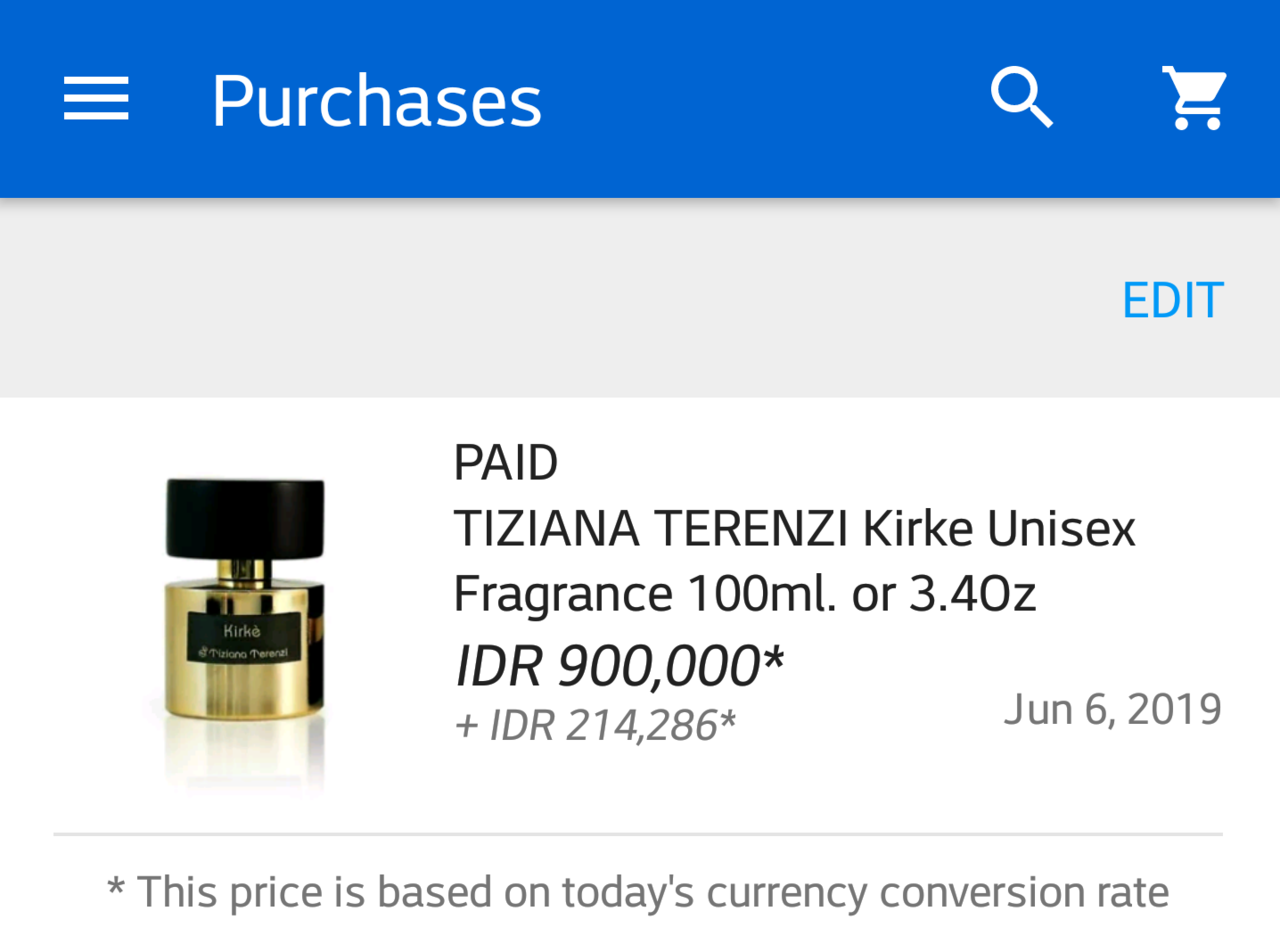The height and width of the screenshot is (944, 1280).
Task: Tap the Kirke perfume bottle thumbnail
Action: point(244,630)
